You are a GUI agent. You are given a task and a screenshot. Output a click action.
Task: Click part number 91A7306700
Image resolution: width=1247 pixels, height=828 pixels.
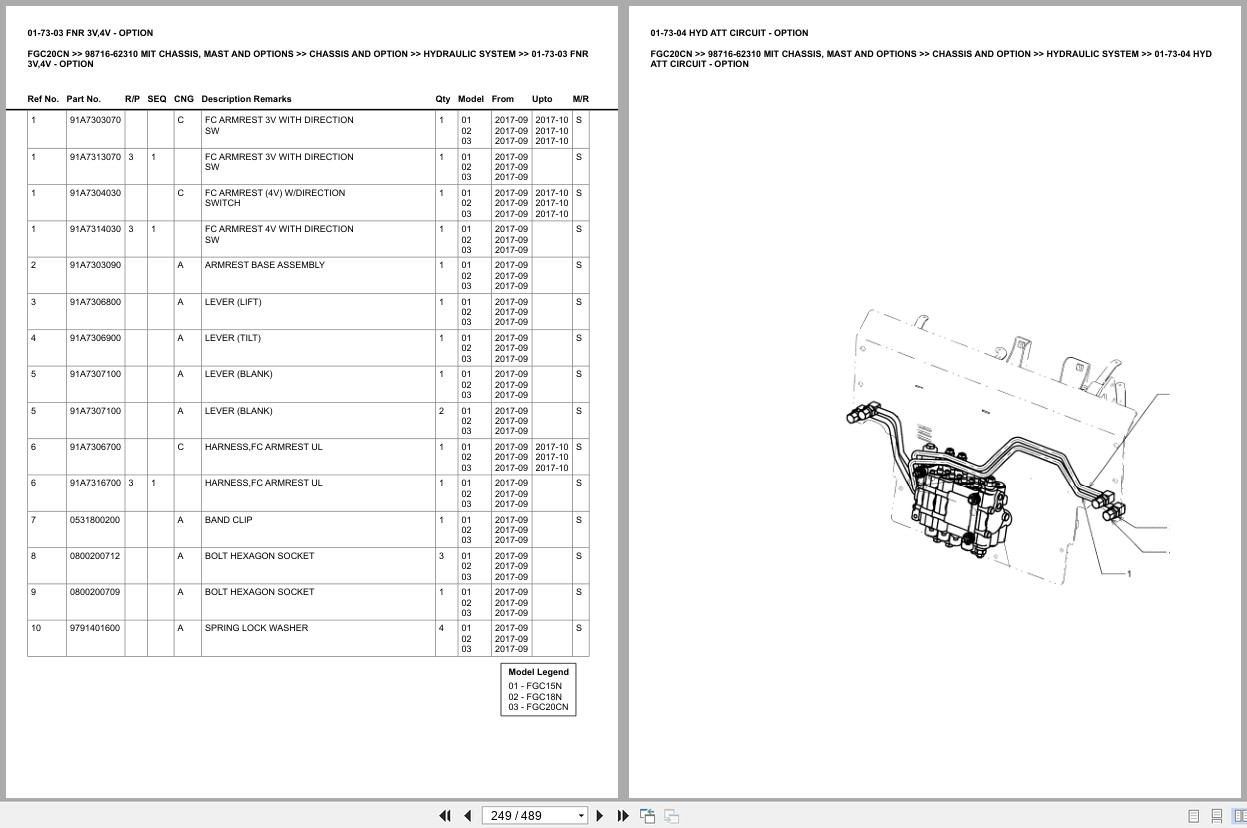coord(95,447)
